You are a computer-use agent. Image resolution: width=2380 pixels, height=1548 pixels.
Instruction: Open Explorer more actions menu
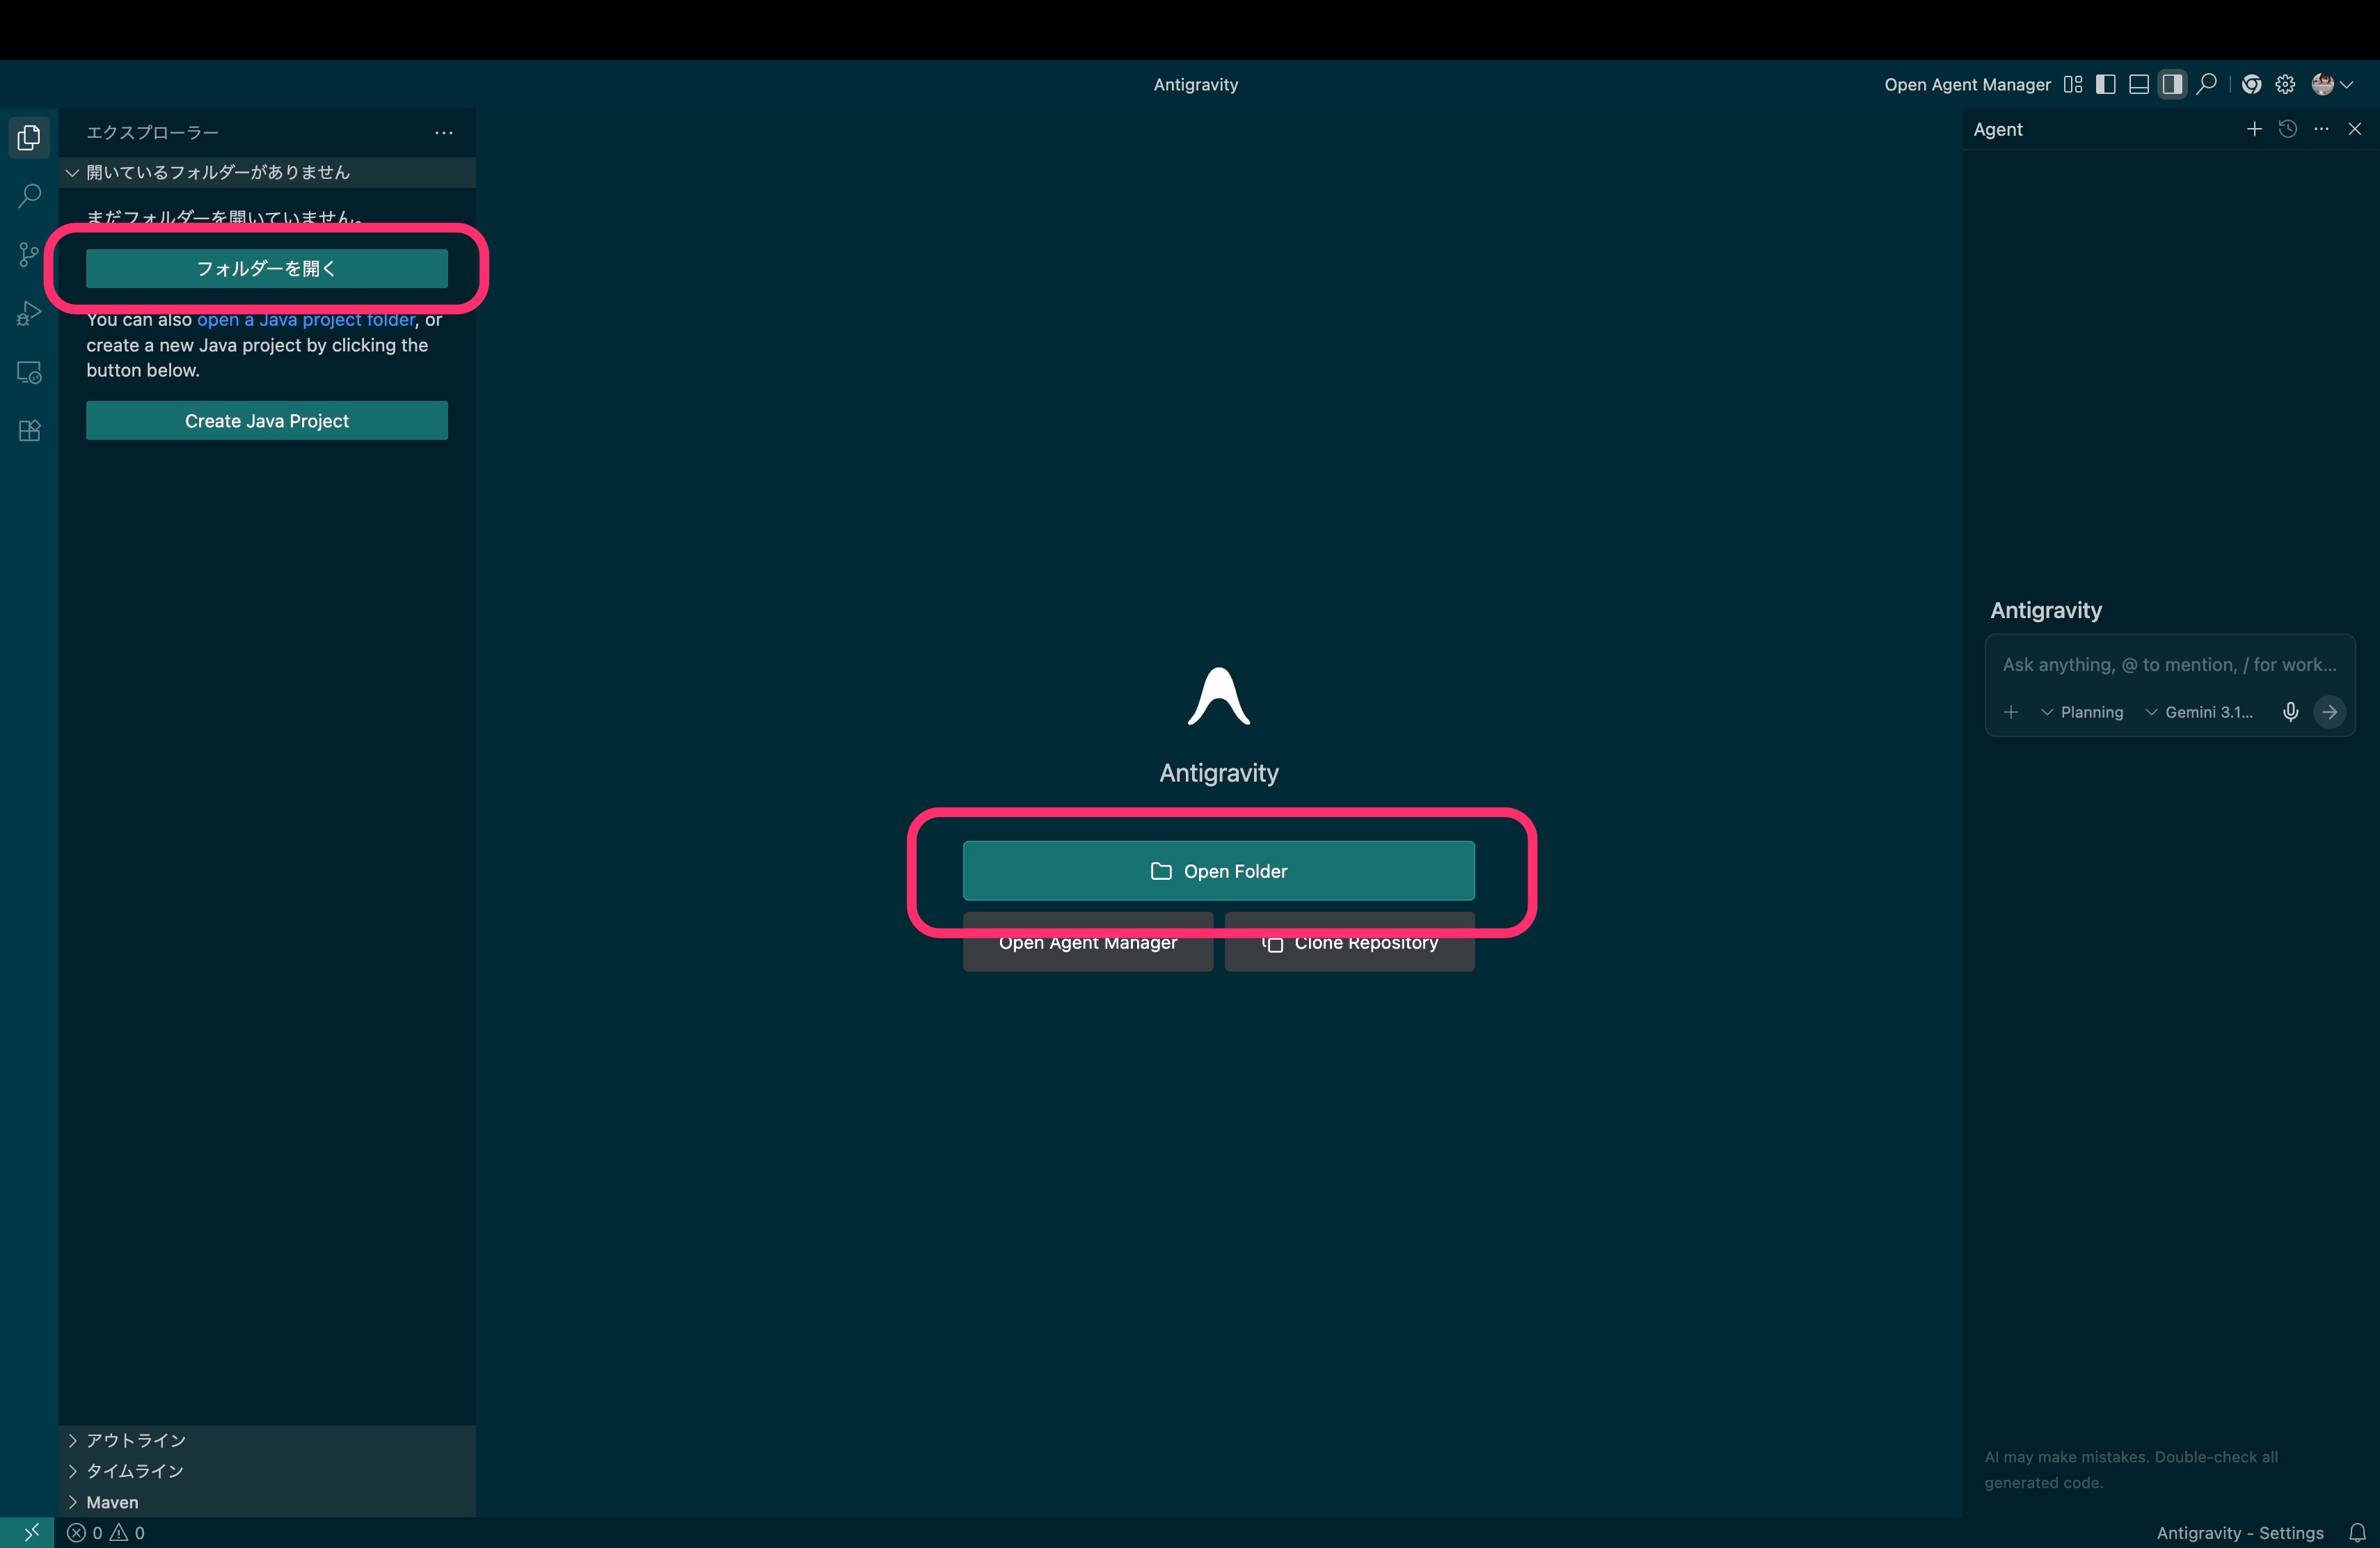coord(444,132)
